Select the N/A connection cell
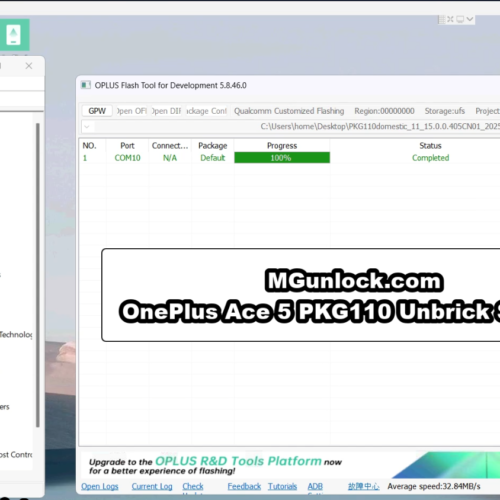Screen dimensions: 500x500 coord(170,158)
